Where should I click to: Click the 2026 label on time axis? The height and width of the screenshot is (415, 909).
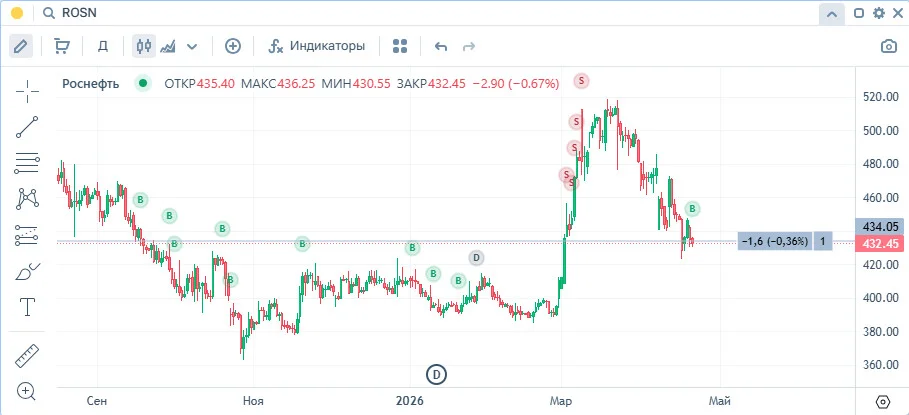[409, 401]
